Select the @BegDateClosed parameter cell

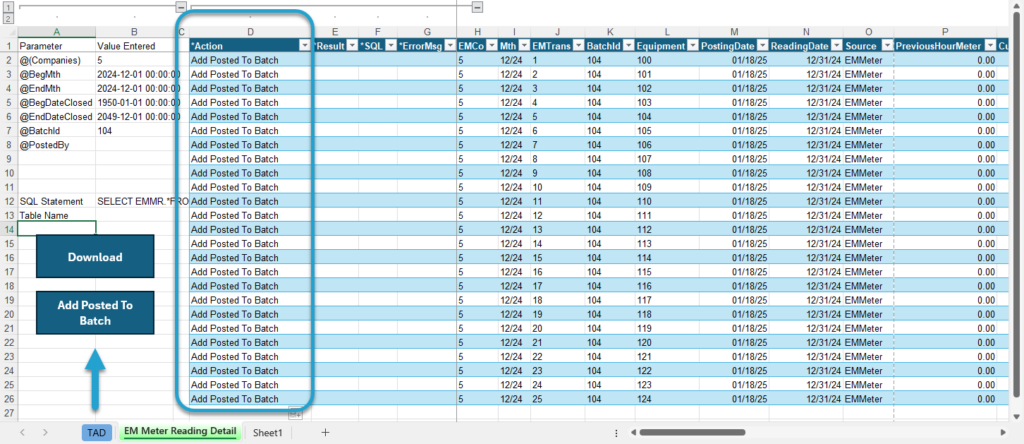click(57, 103)
